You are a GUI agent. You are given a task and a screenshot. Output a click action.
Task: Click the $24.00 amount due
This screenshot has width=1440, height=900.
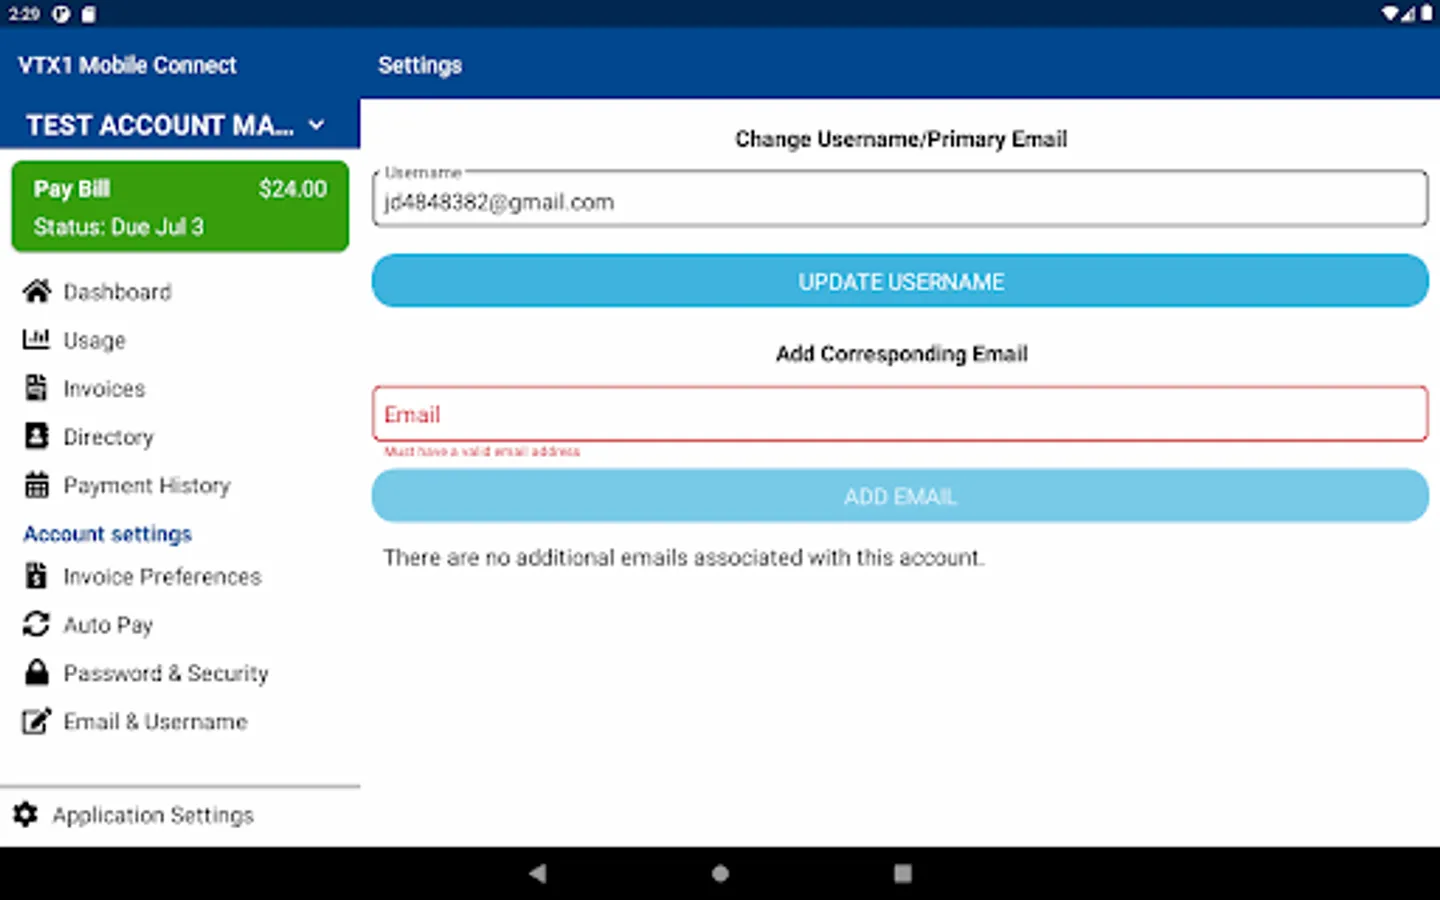coord(293,189)
